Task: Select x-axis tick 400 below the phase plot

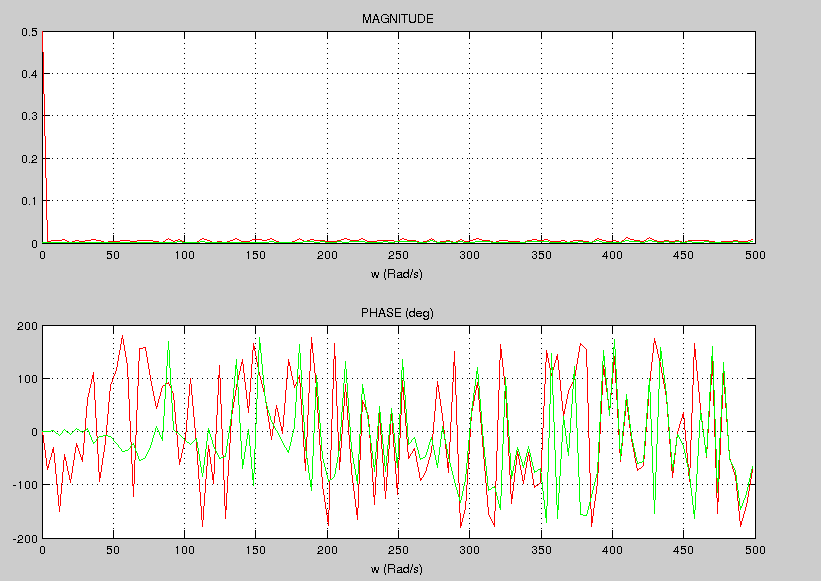Action: (x=612, y=550)
